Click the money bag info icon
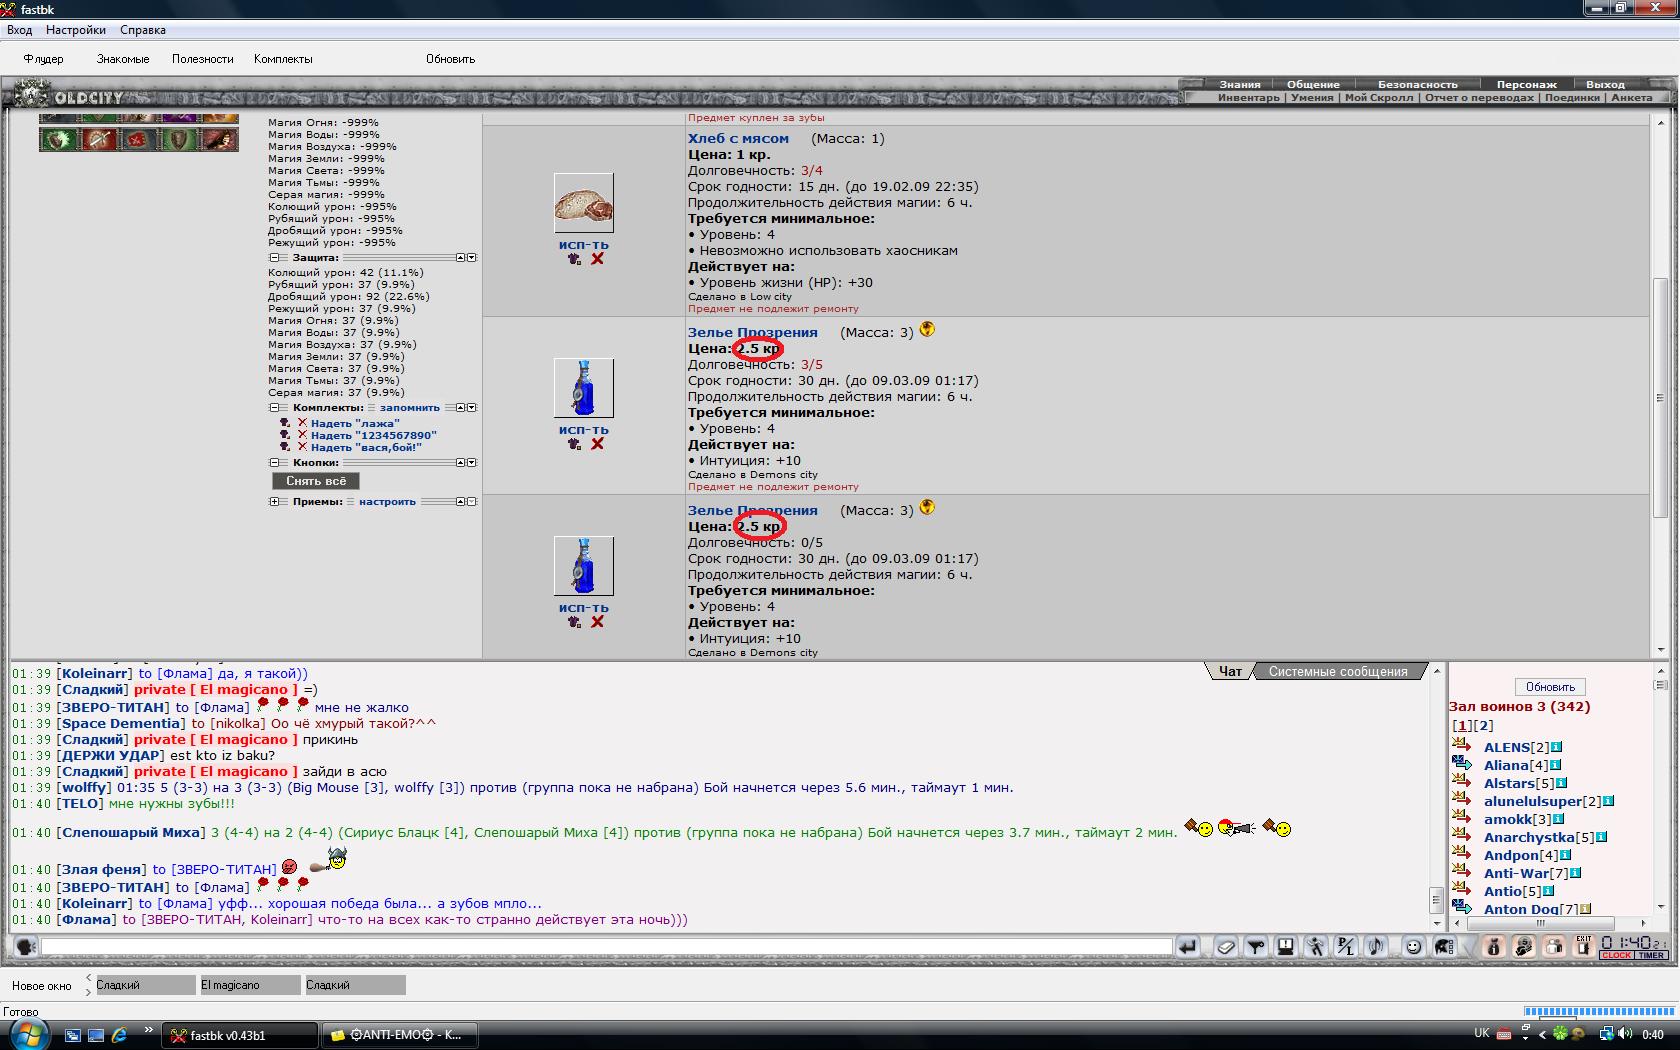 click(x=1494, y=946)
